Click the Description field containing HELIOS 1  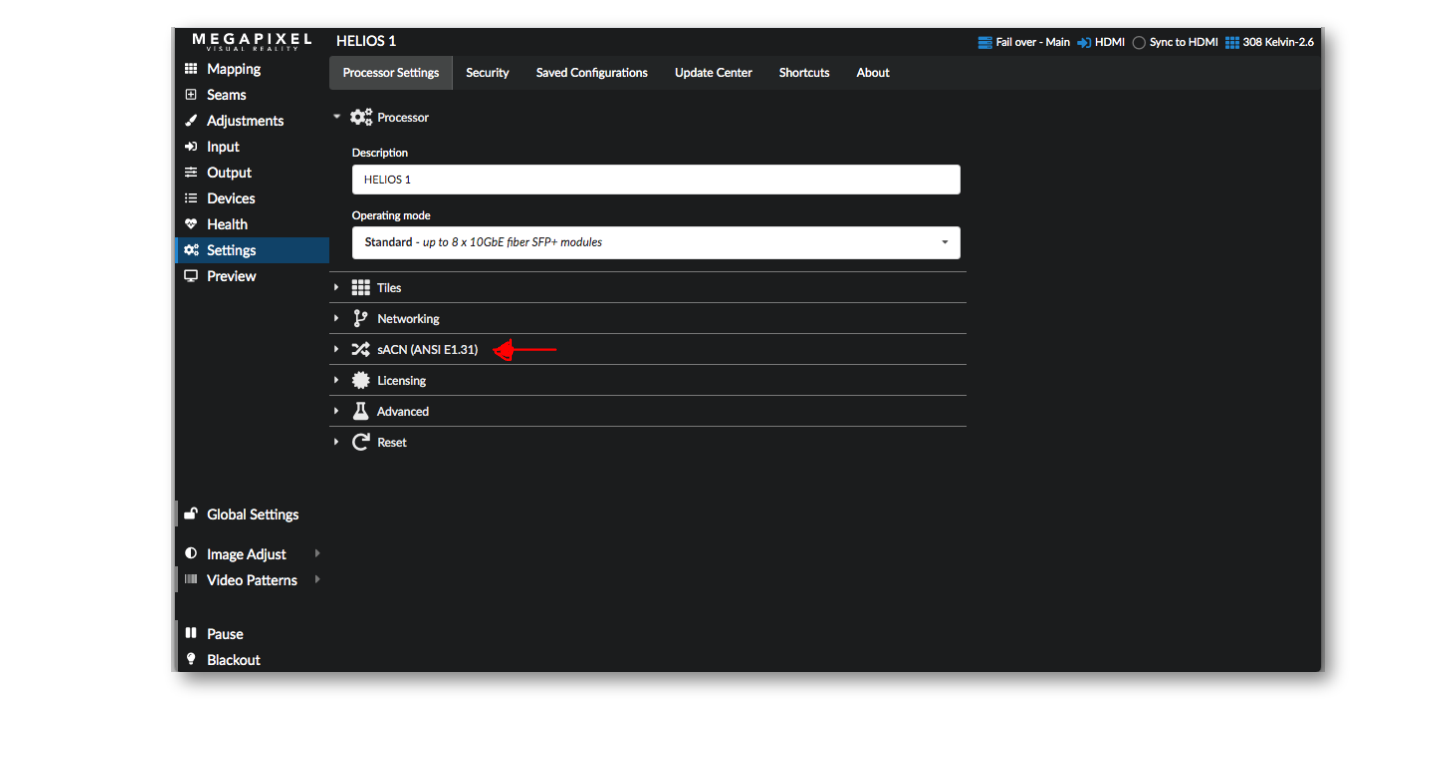pyautogui.click(x=656, y=180)
